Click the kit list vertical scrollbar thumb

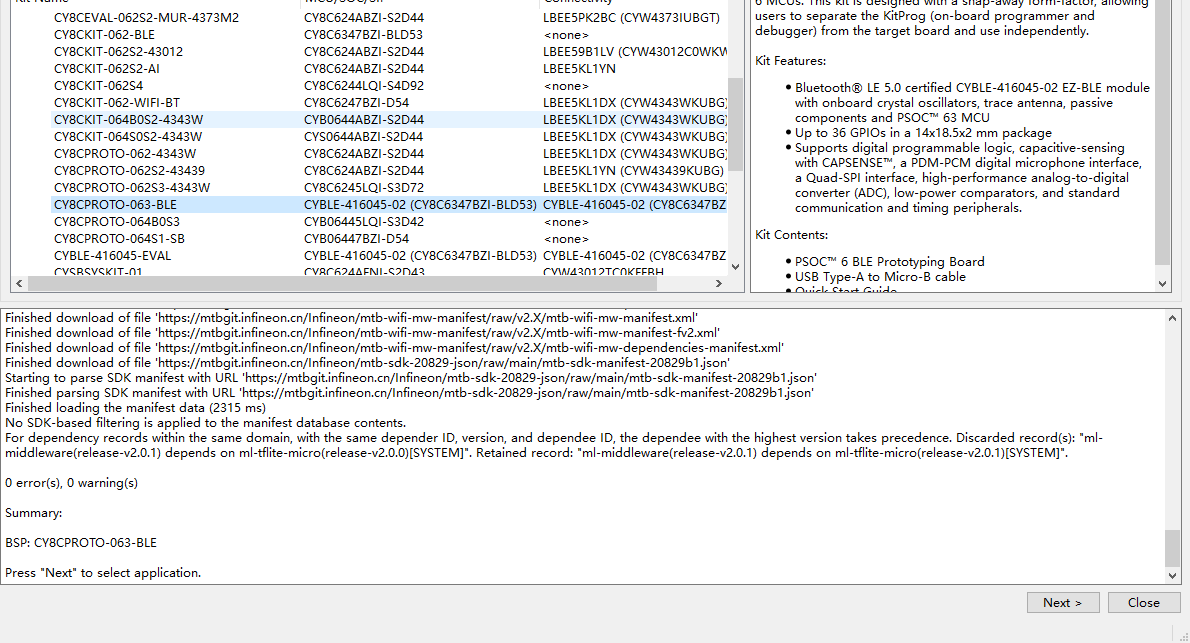click(735, 125)
